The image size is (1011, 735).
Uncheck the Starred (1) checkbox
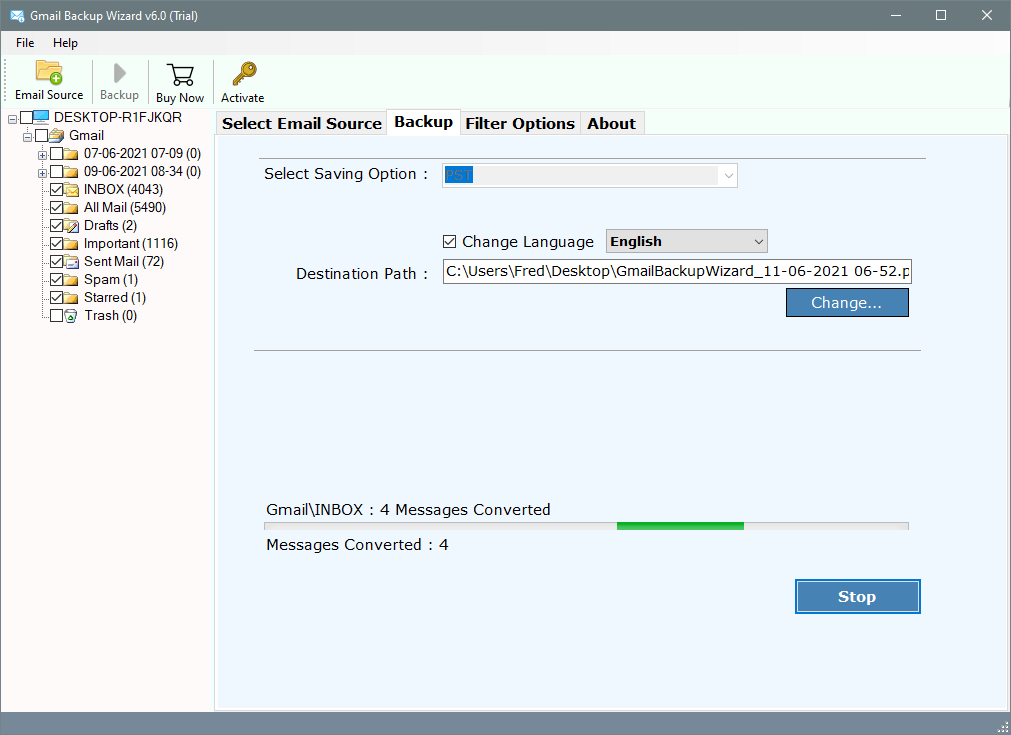point(57,298)
